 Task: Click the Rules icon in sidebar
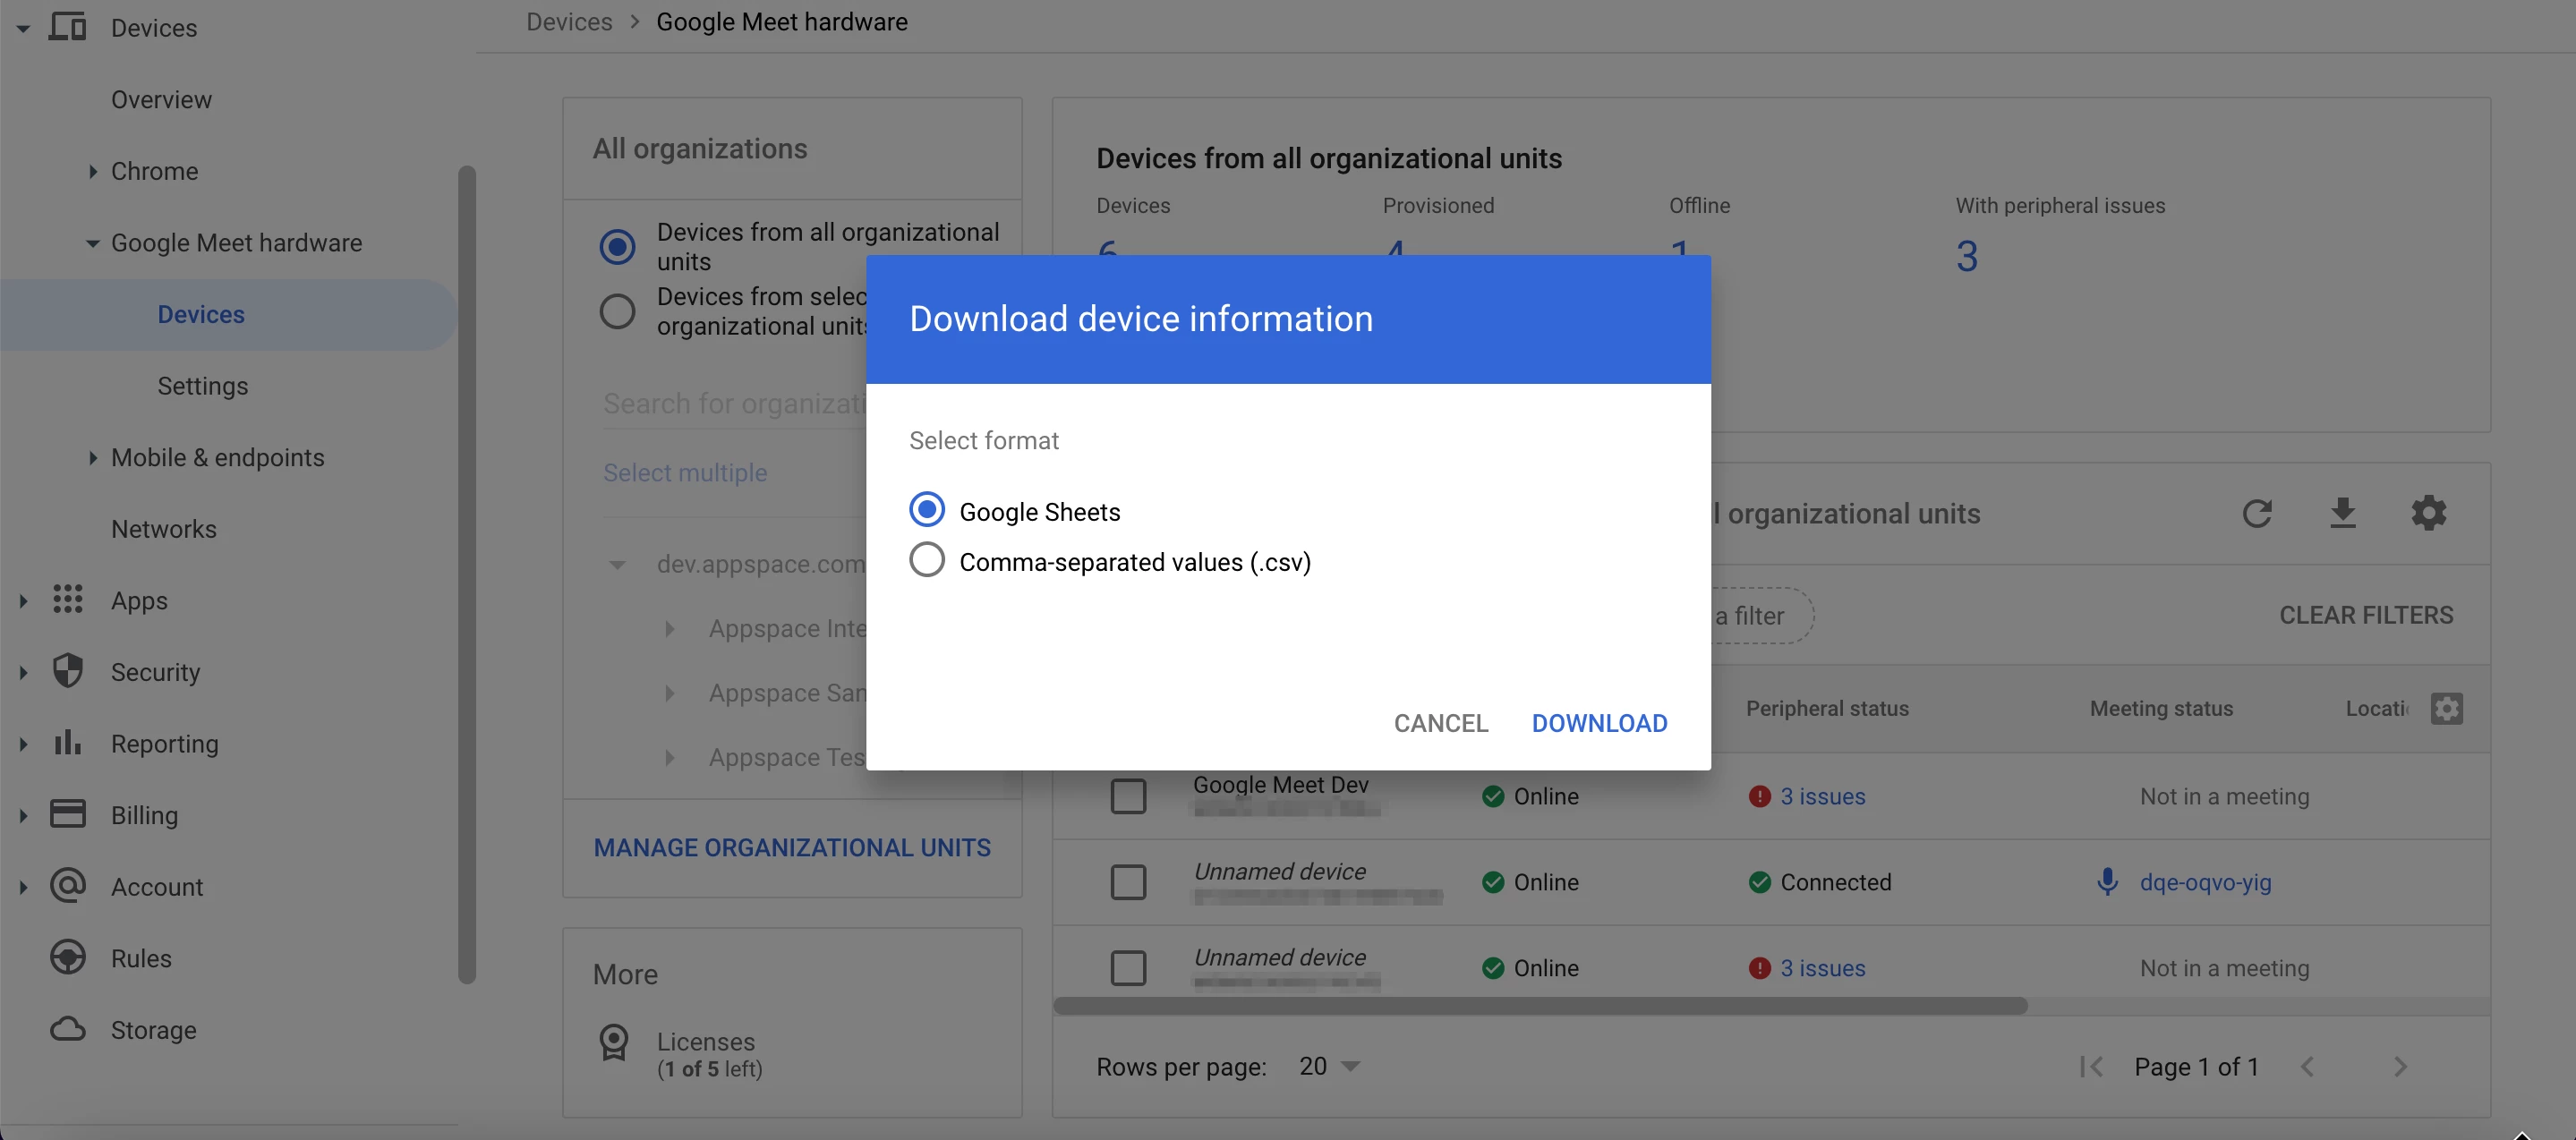point(68,957)
